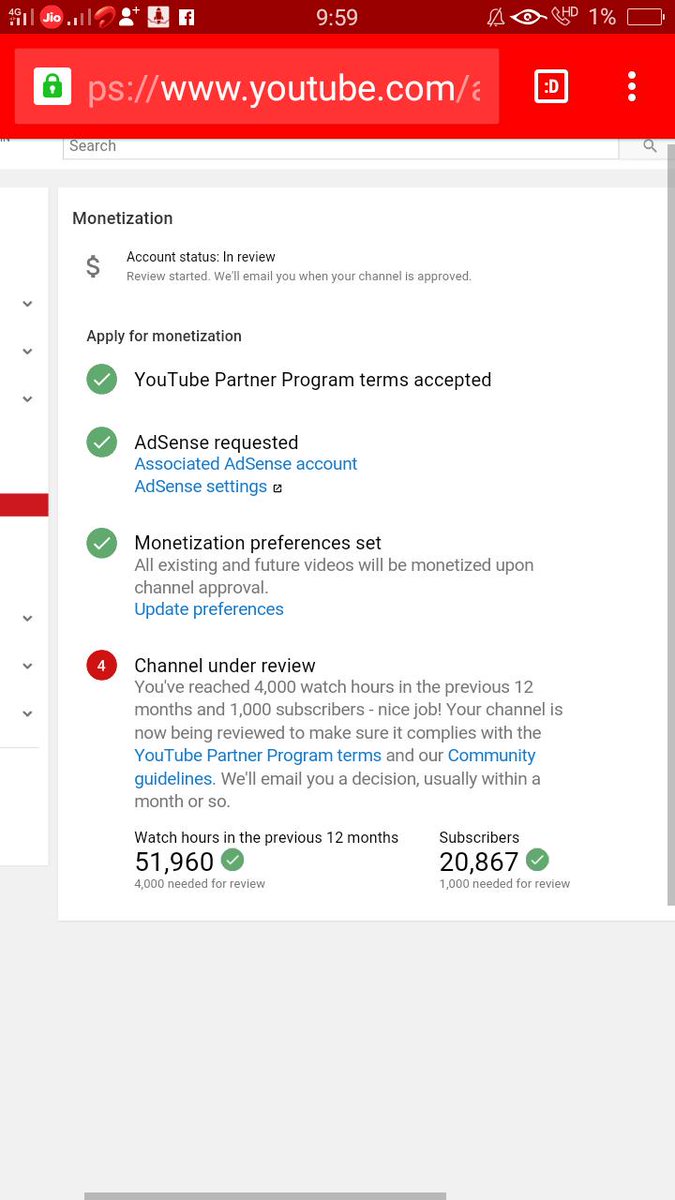Image resolution: width=675 pixels, height=1200 pixels.
Task: Tap the YouTube URL address bar
Action: tap(256, 87)
